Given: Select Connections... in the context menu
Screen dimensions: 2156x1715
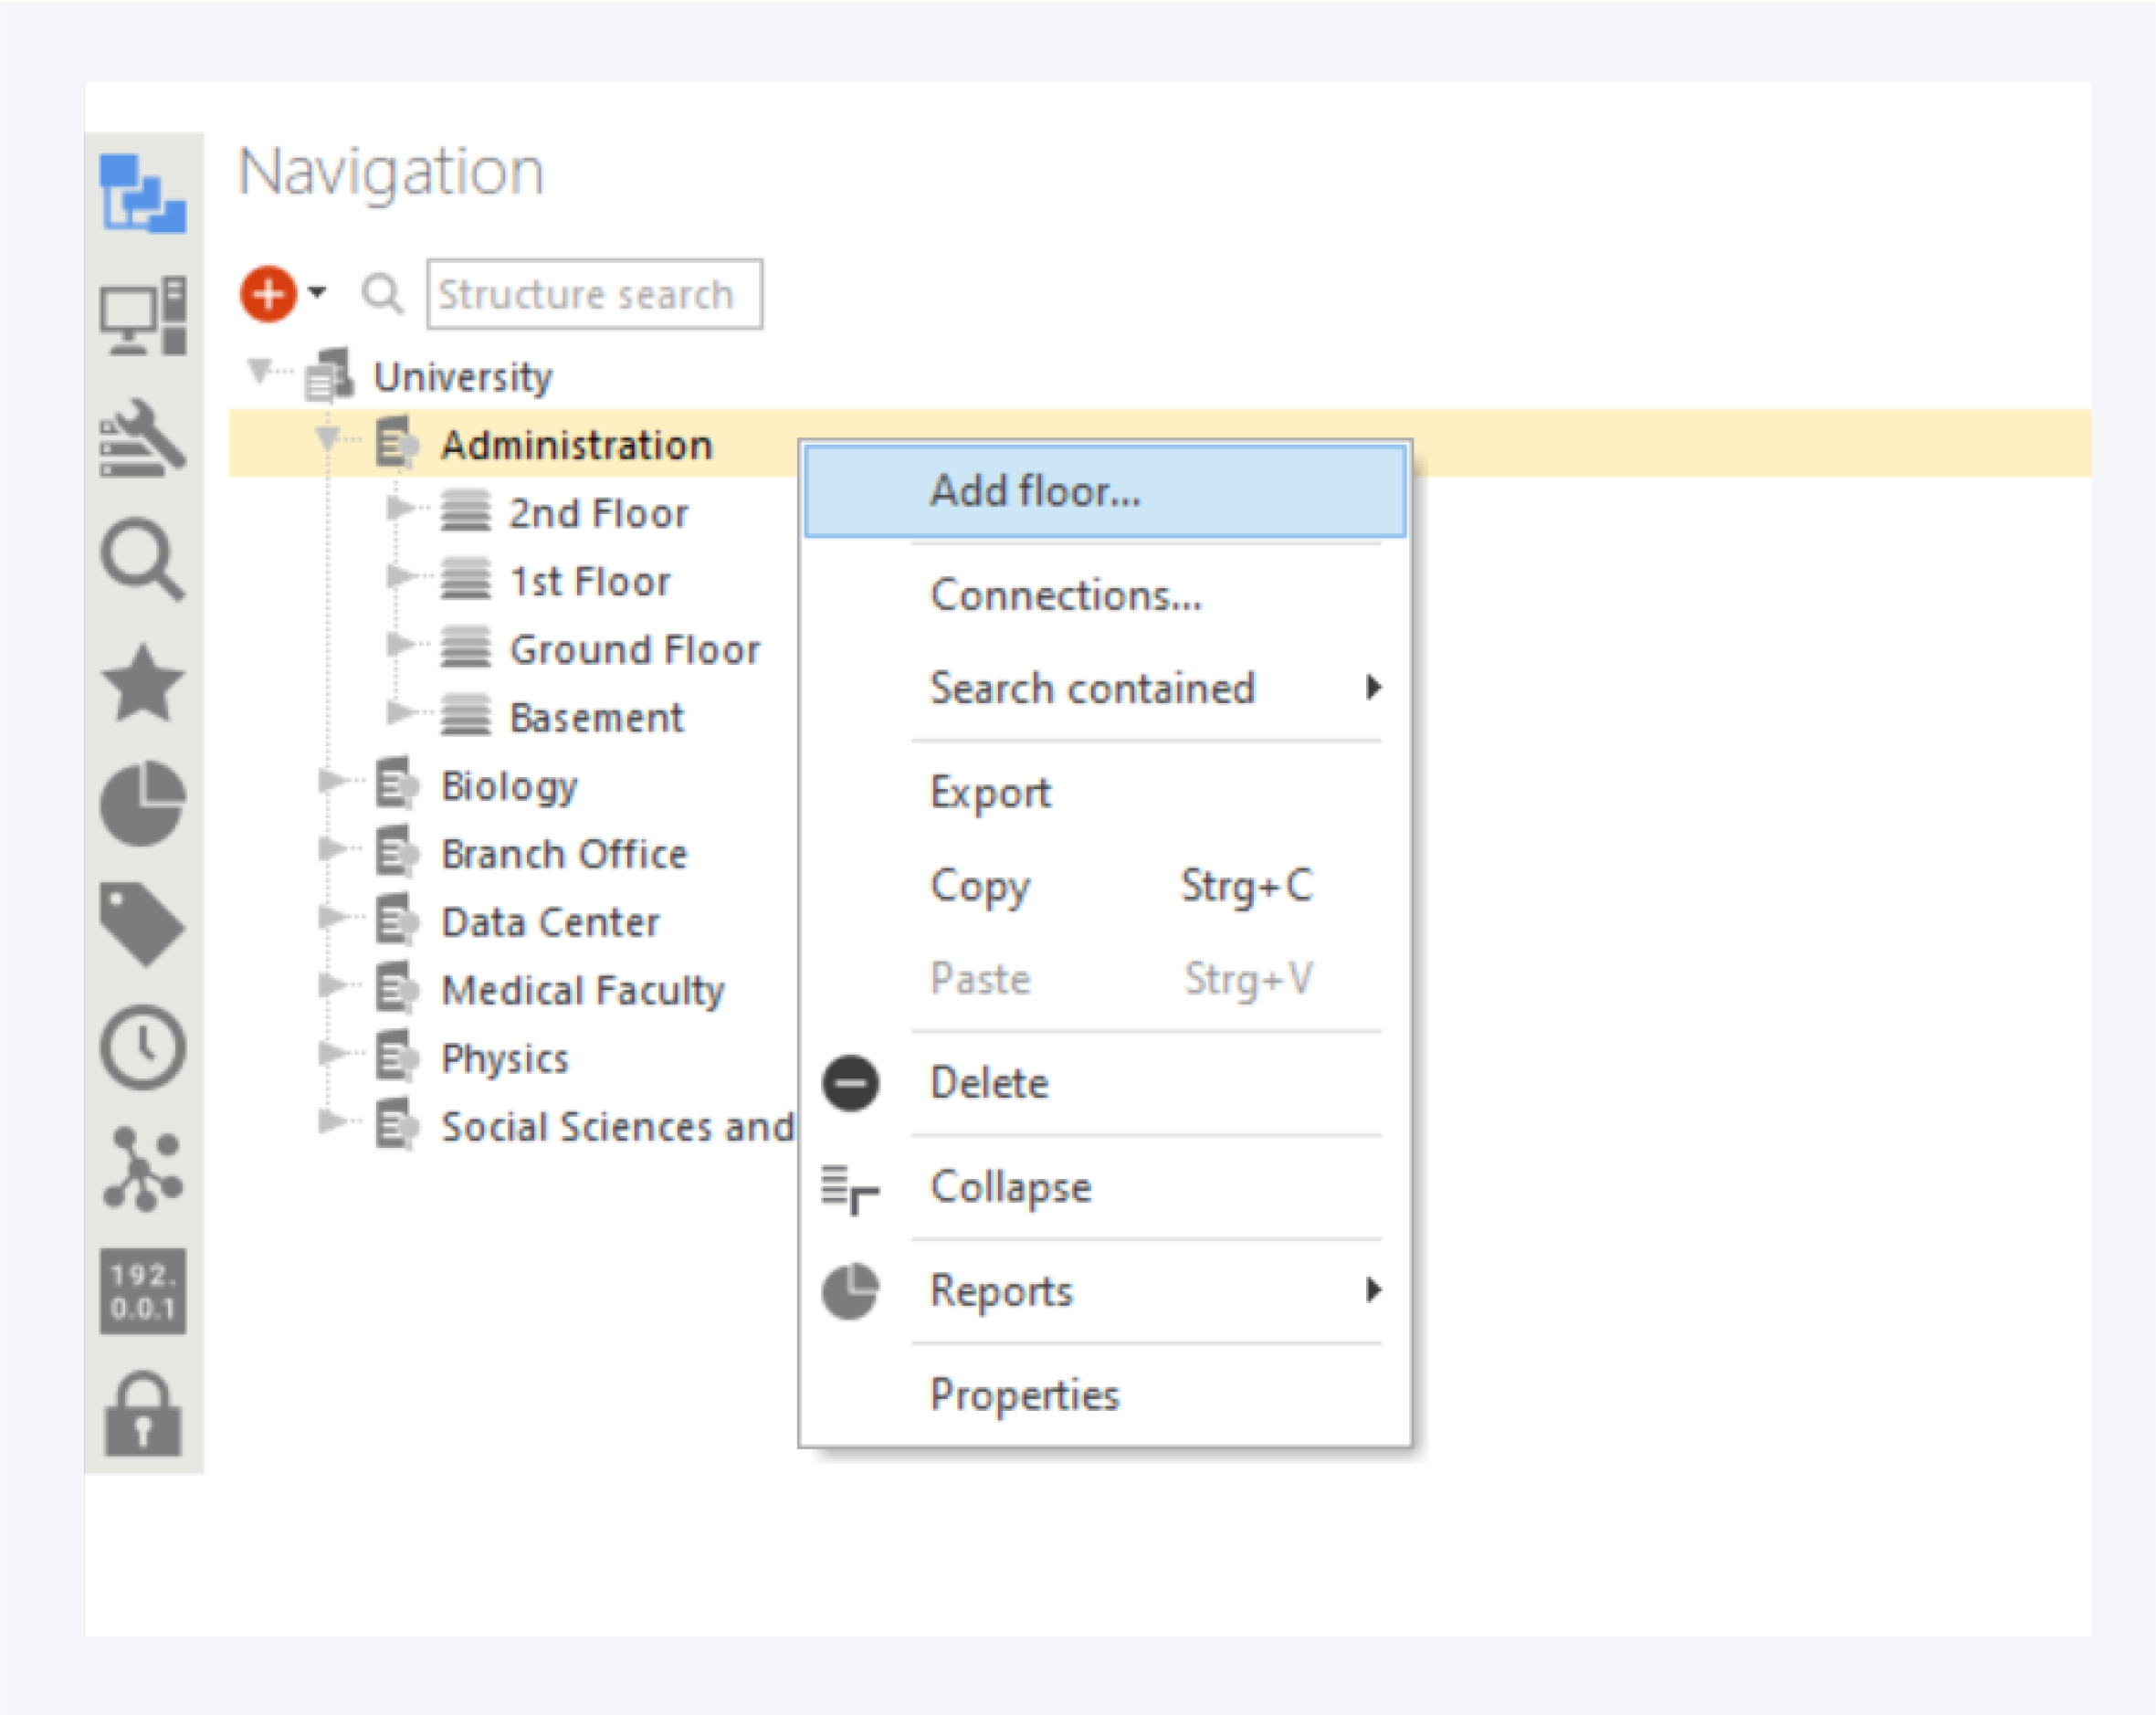Looking at the screenshot, I should point(1066,595).
